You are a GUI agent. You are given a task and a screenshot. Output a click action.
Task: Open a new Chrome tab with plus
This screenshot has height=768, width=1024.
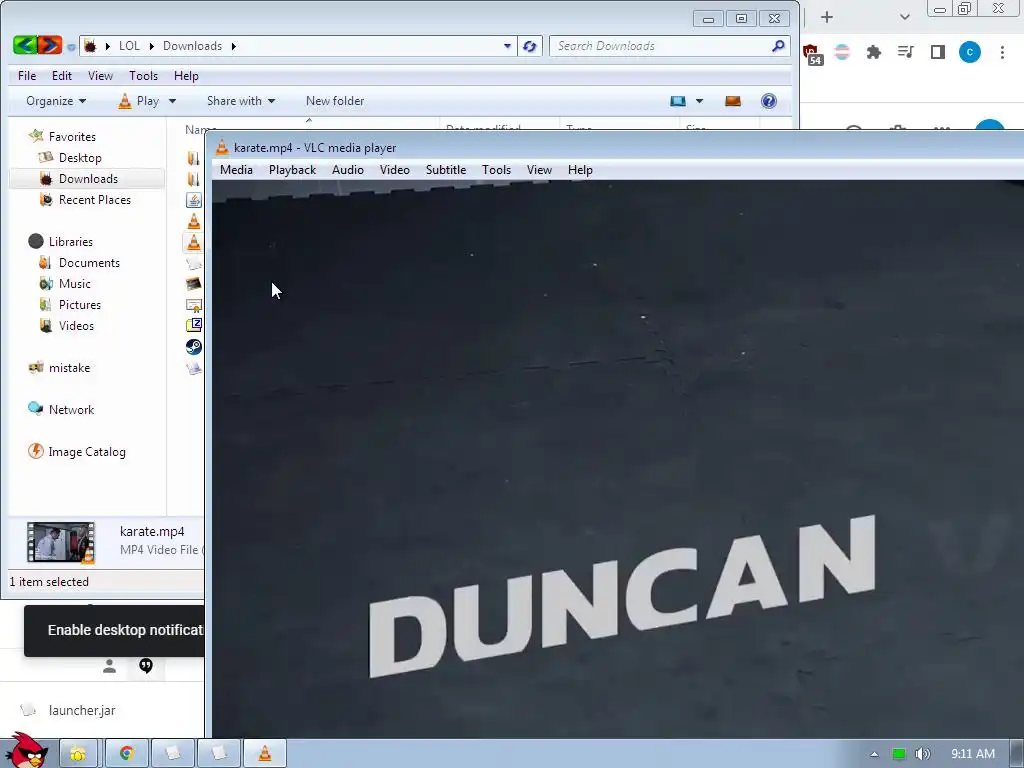pyautogui.click(x=827, y=17)
